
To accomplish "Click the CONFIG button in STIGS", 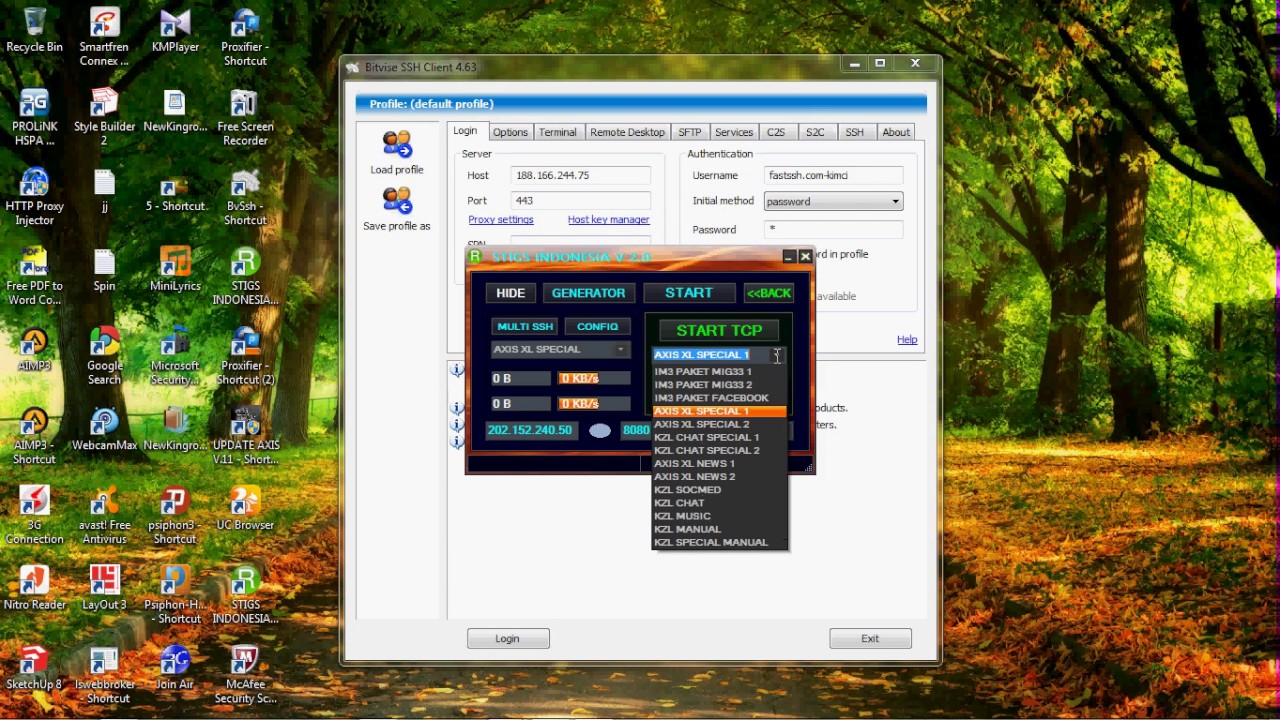I will coord(597,326).
